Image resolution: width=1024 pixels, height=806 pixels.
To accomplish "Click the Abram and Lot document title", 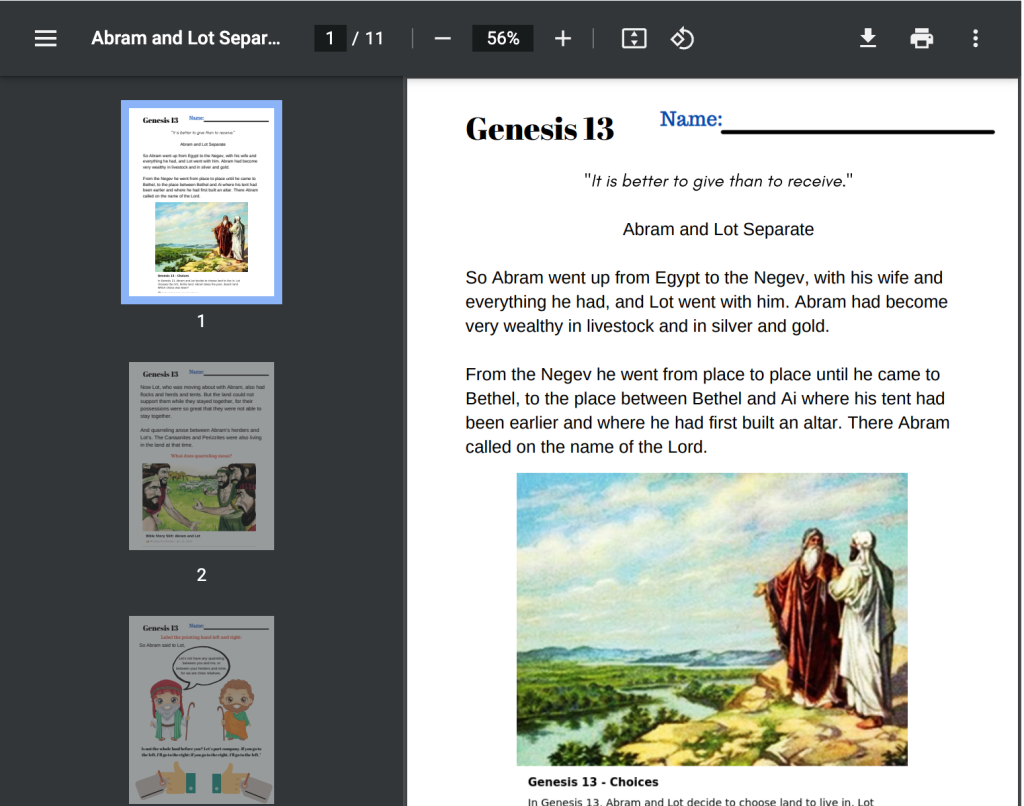I will [186, 38].
